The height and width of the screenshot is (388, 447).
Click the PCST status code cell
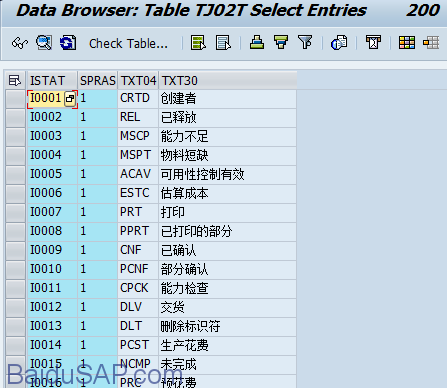point(138,346)
